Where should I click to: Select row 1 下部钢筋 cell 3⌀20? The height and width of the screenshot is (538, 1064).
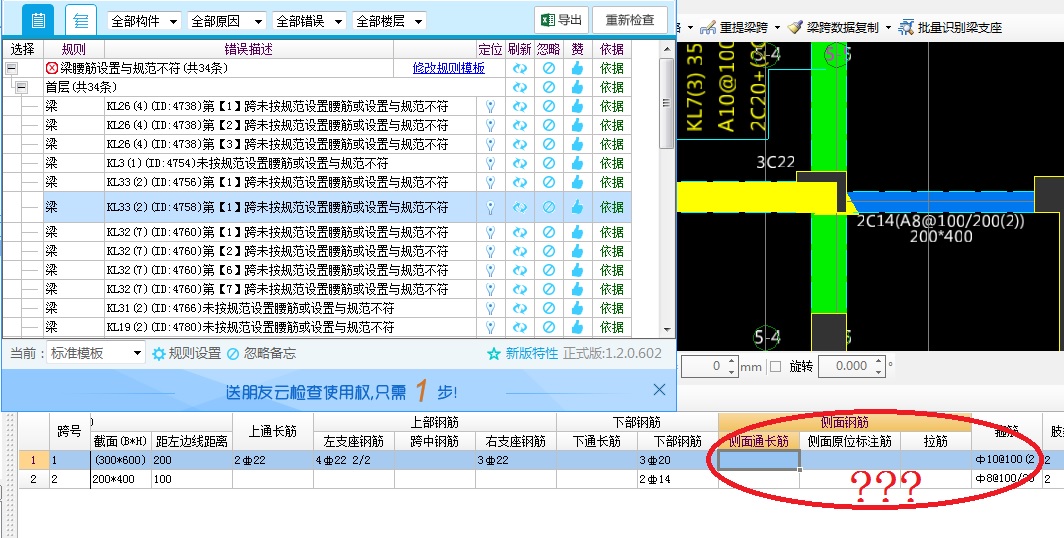678,460
